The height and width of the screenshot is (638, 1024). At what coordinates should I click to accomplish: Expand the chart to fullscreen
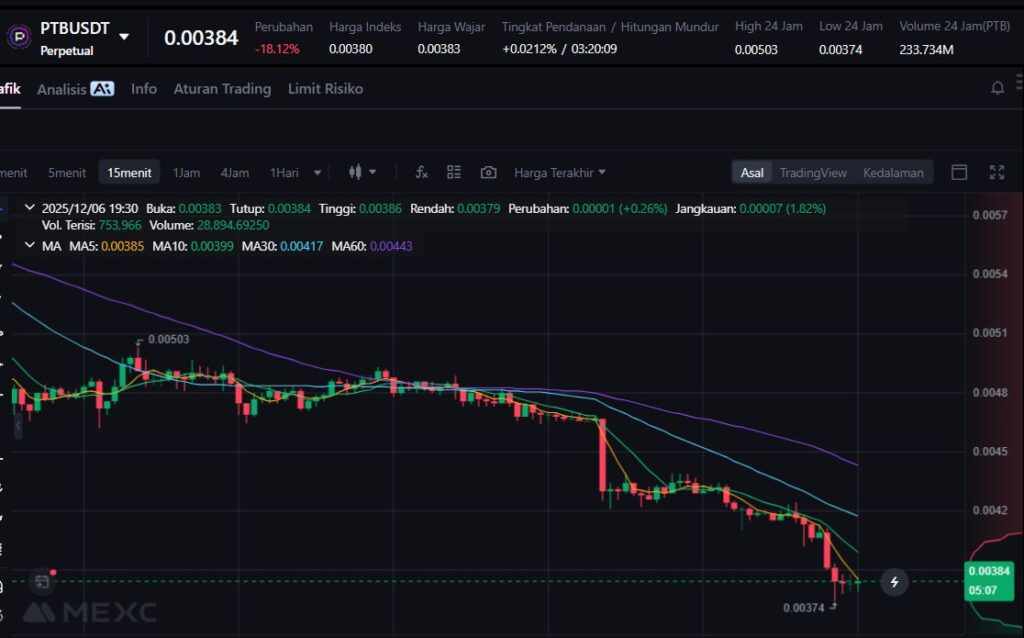pos(996,172)
